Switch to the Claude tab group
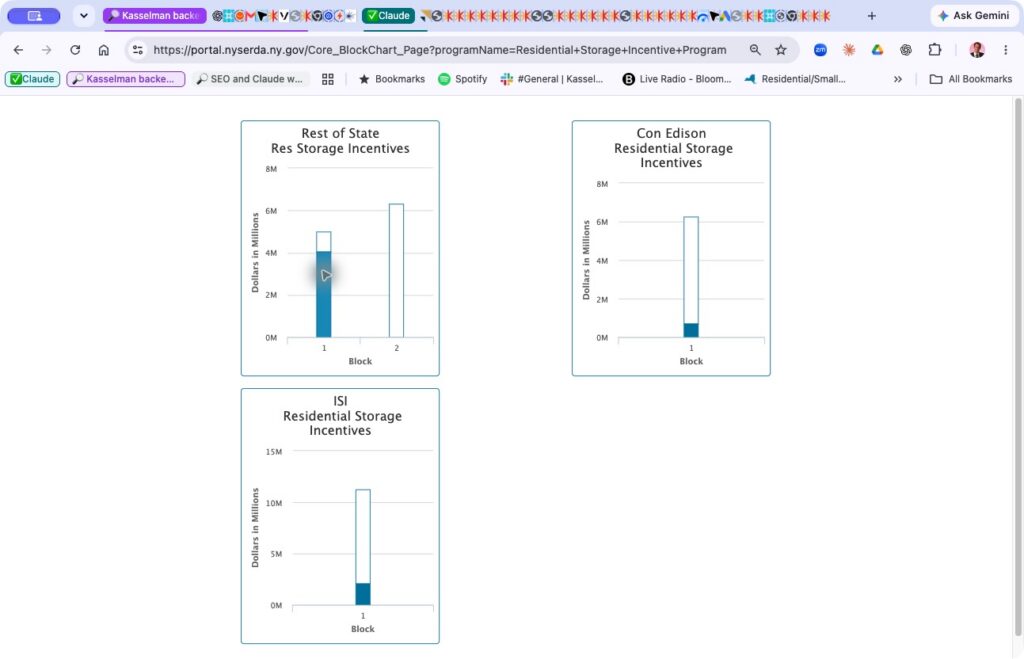Image resolution: width=1024 pixels, height=659 pixels. pos(389,16)
